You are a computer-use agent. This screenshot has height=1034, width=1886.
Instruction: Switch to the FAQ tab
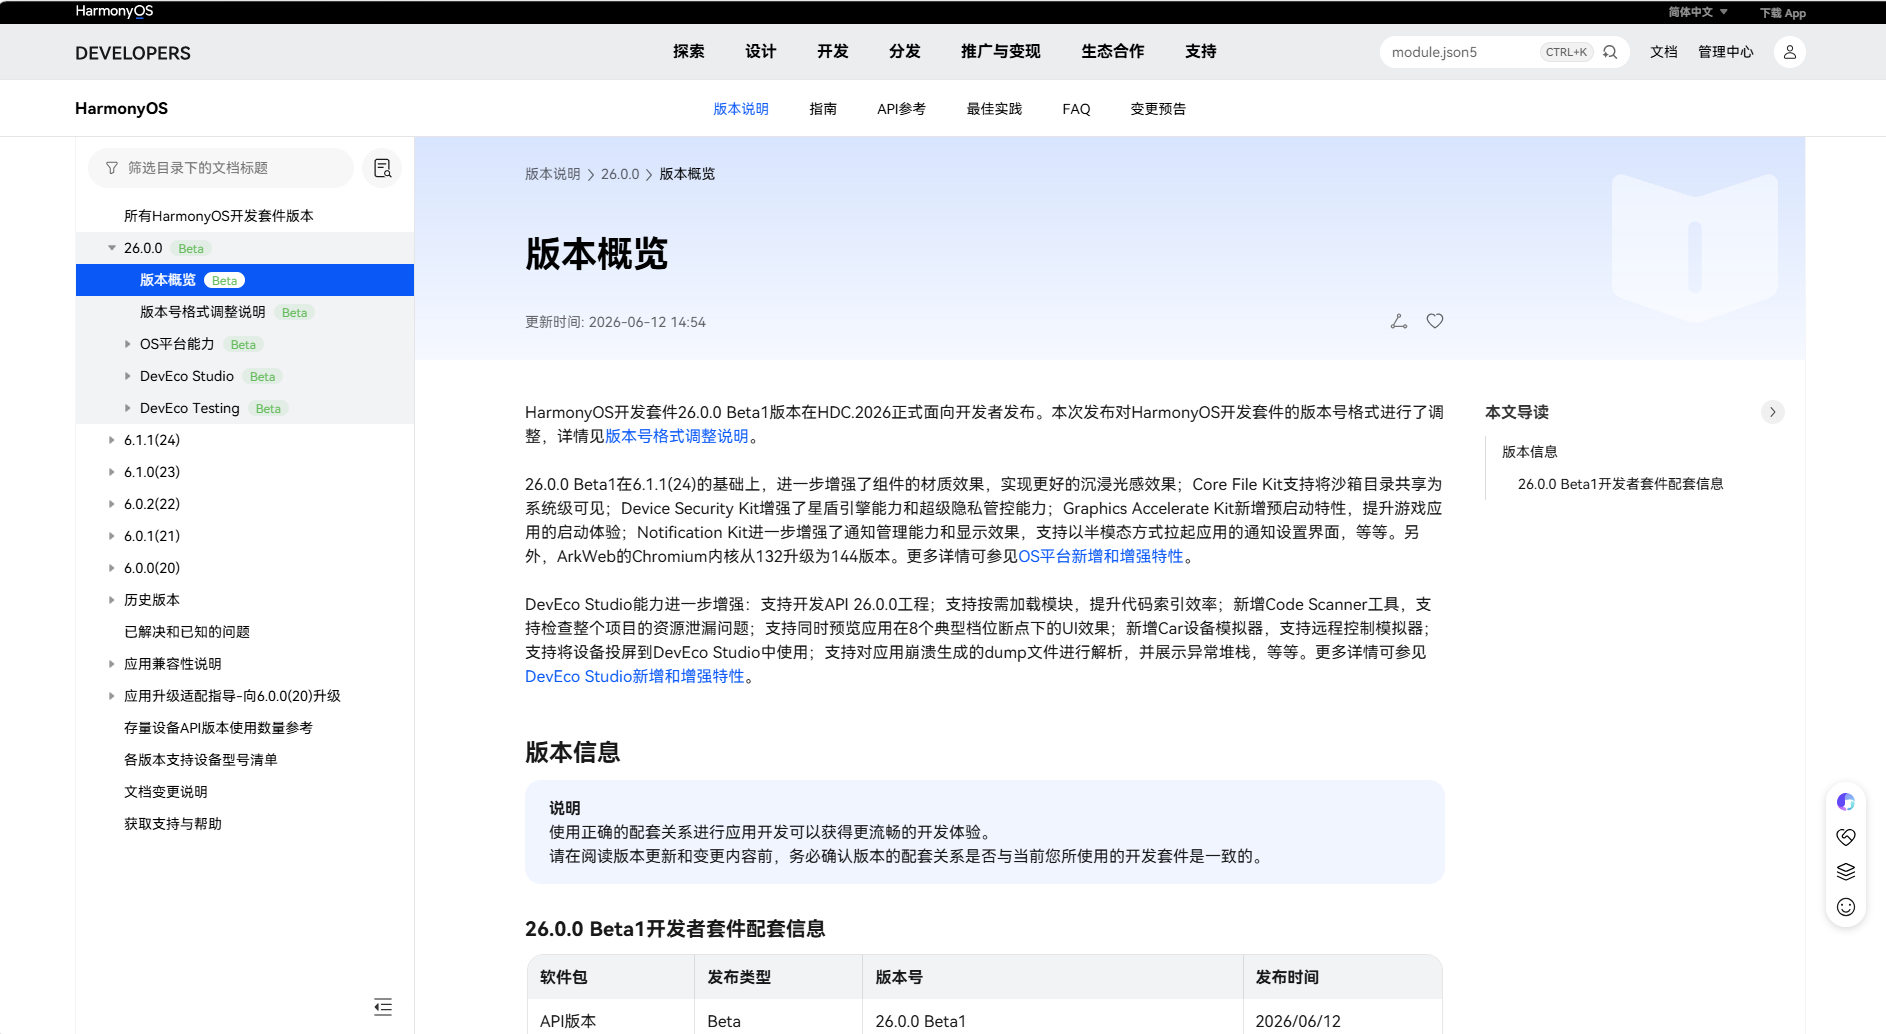point(1076,109)
